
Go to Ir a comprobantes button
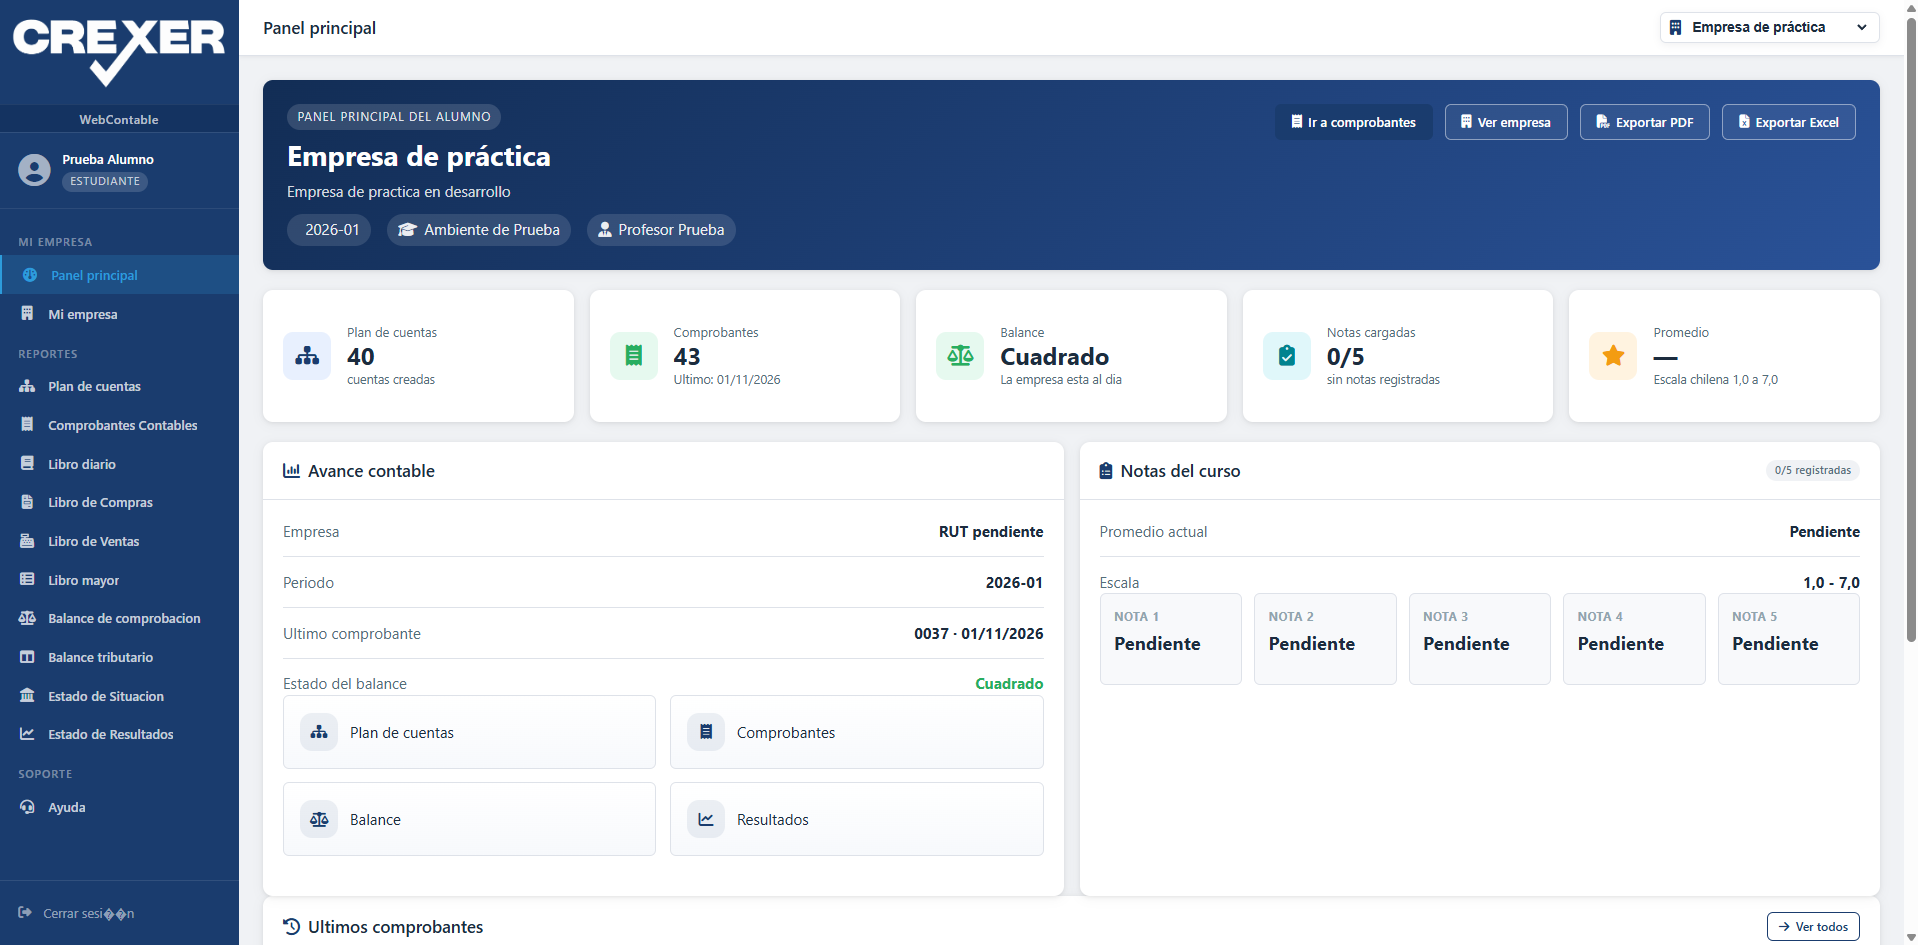tap(1354, 122)
